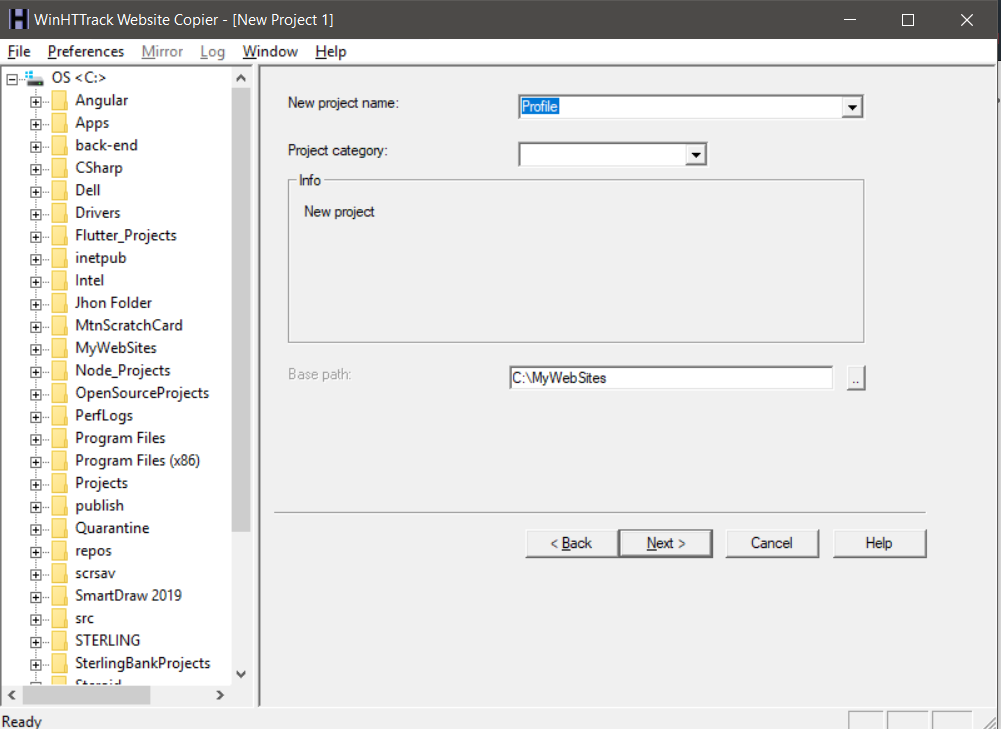Proceed with the Next button
This screenshot has width=1001, height=729.
point(666,543)
